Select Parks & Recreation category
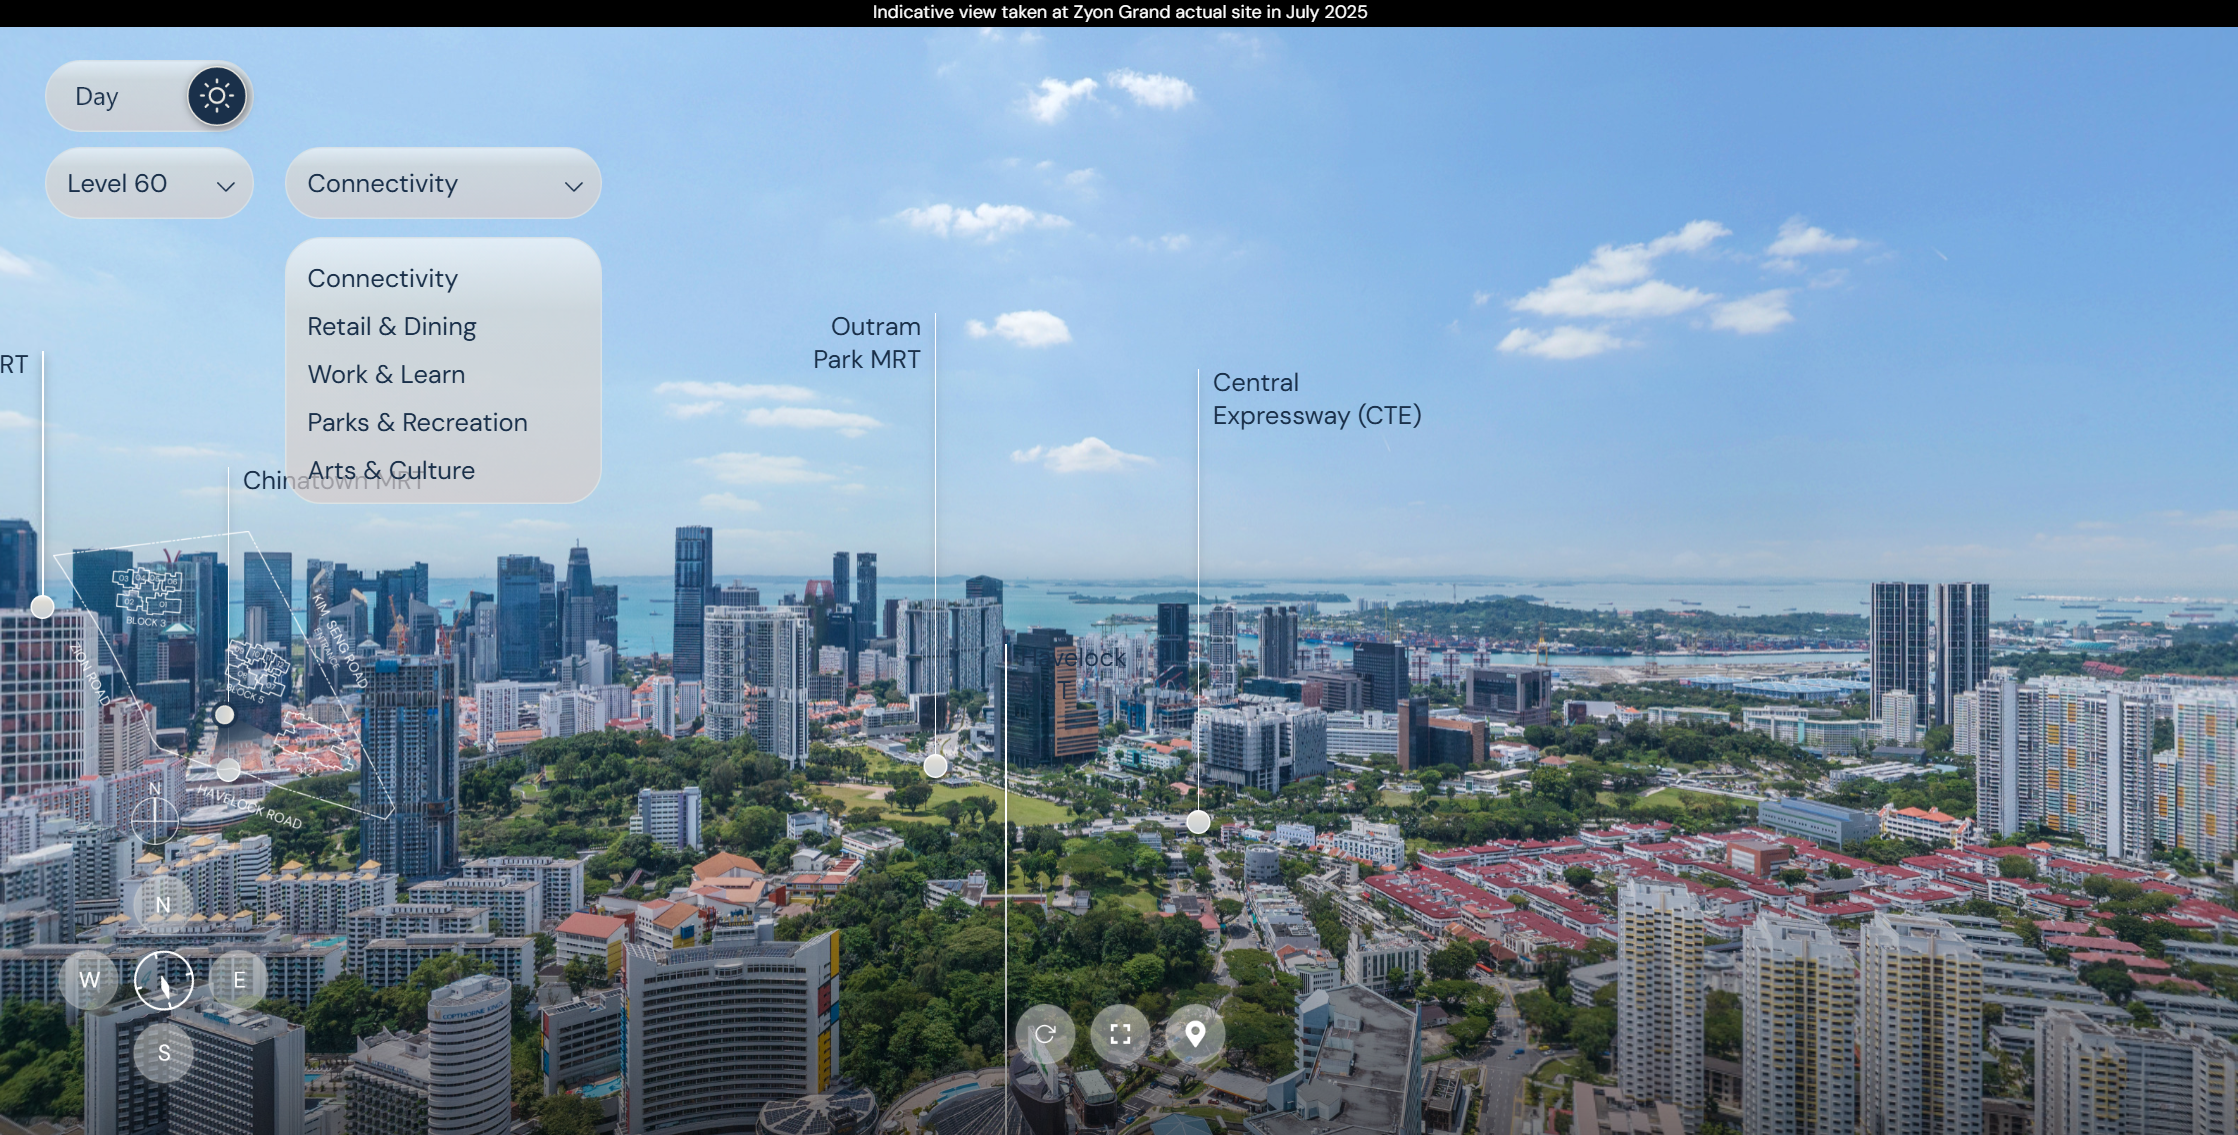Image resolution: width=2238 pixels, height=1135 pixels. point(417,423)
